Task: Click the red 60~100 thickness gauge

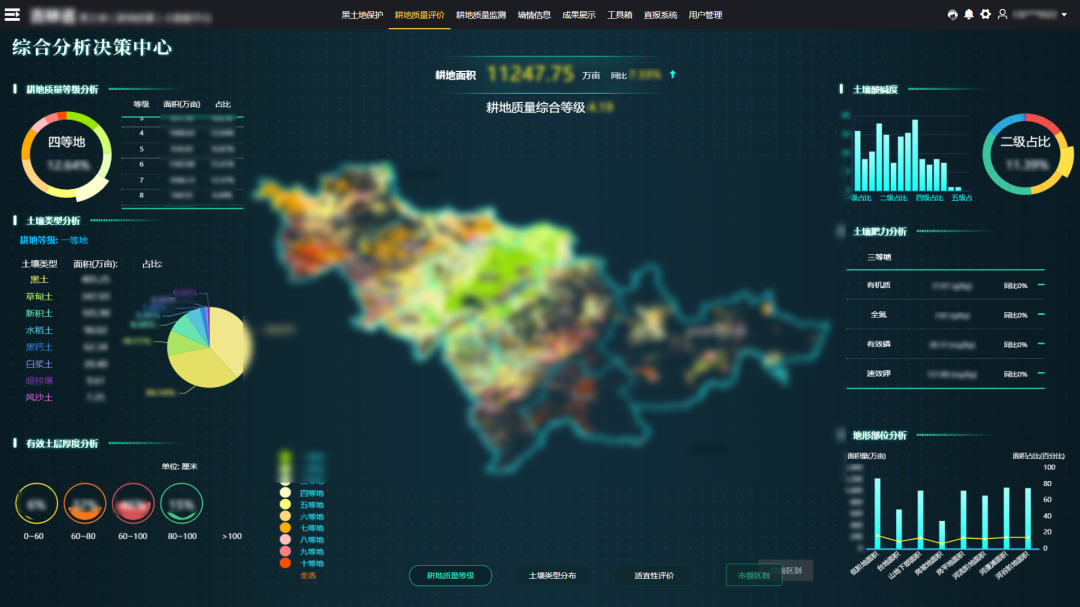Action: [x=133, y=504]
